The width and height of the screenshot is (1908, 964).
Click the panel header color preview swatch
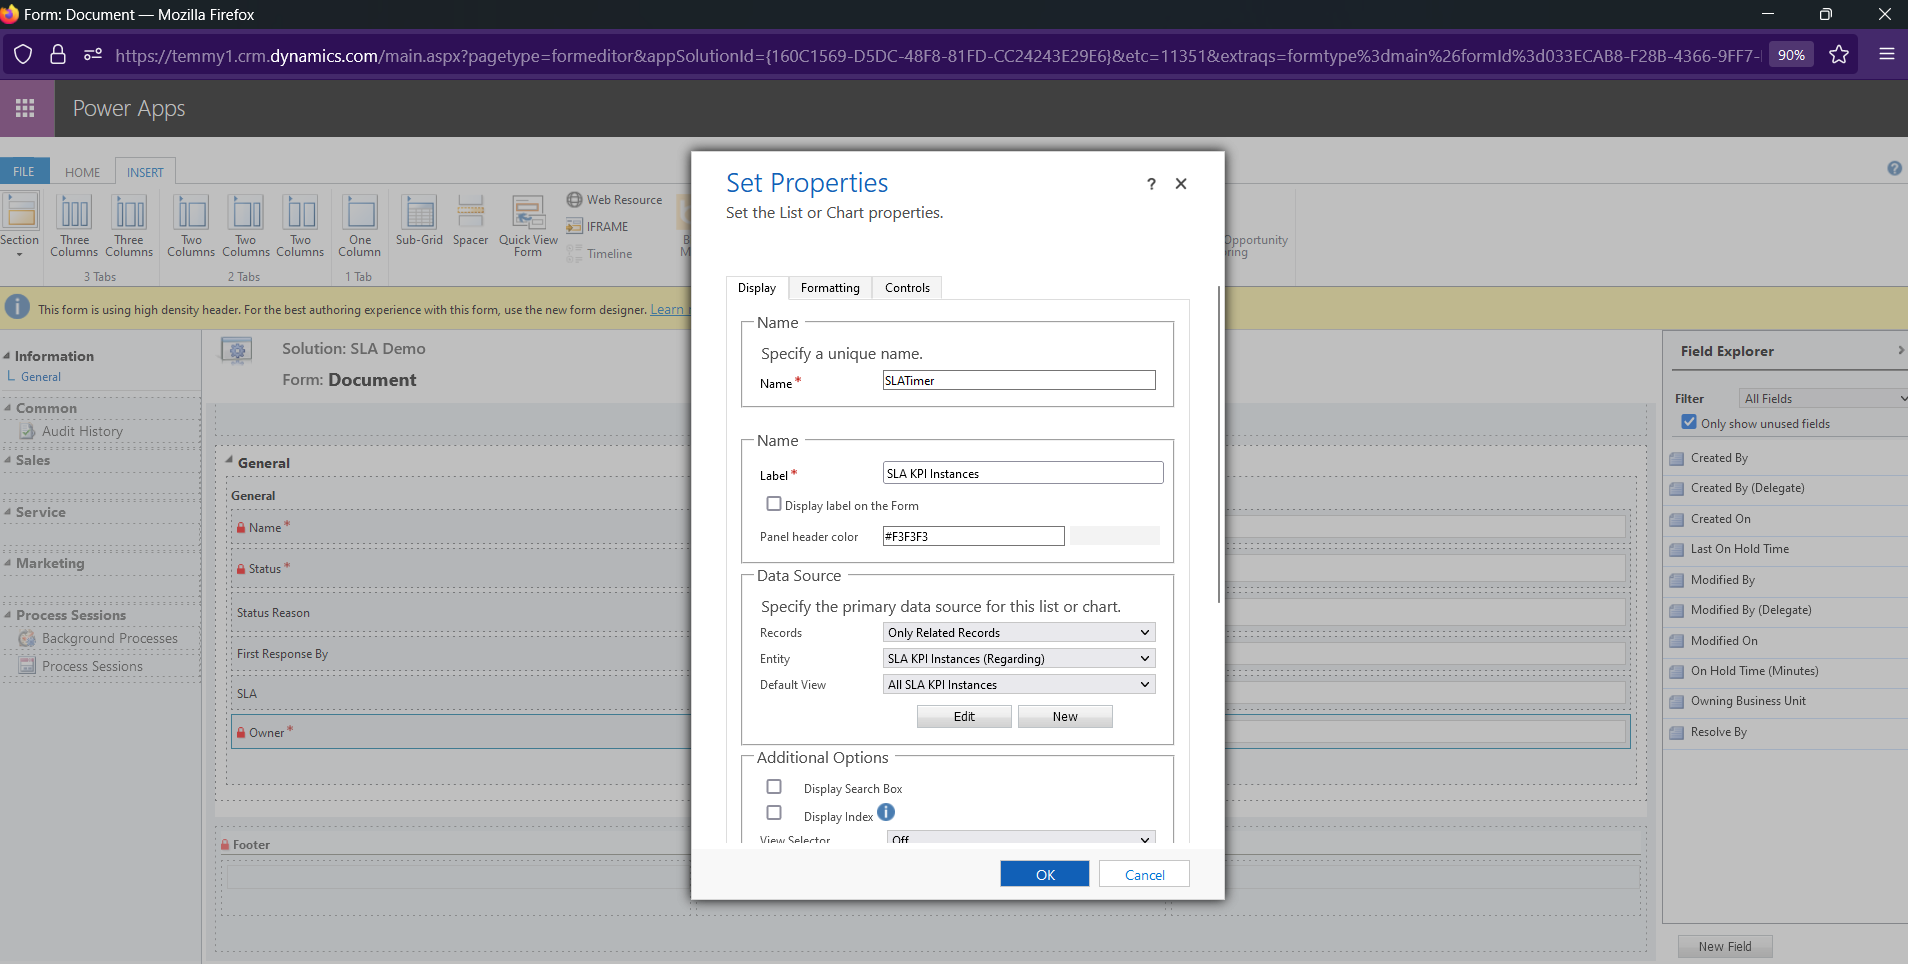1115,536
